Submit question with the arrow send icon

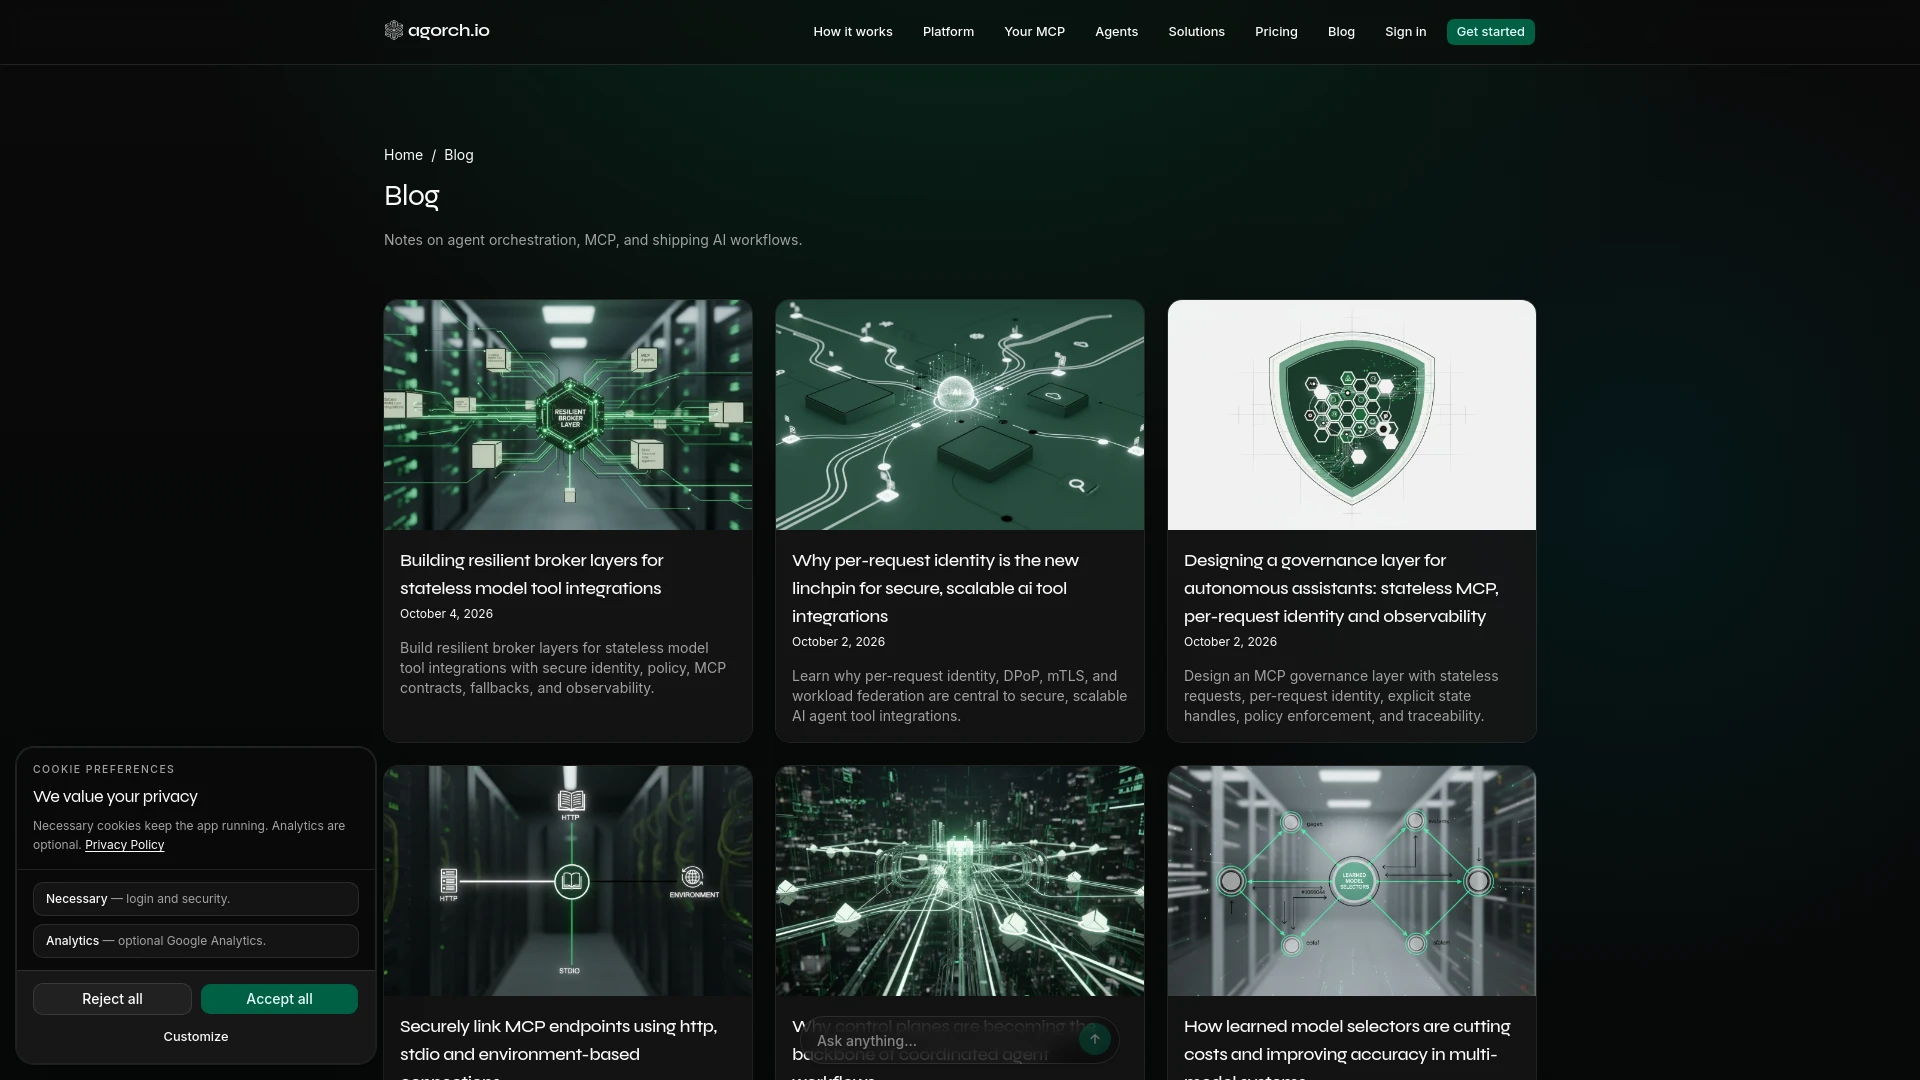coord(1095,1040)
